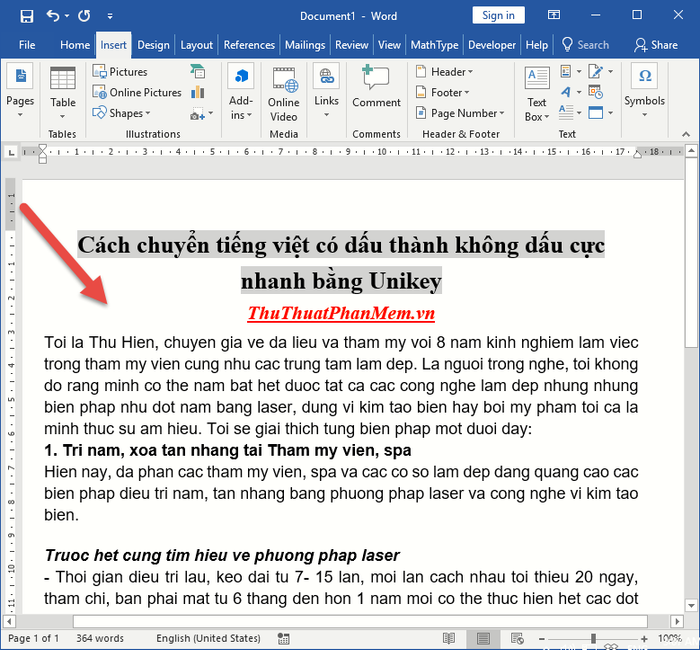Open the Shapes gallery
Viewport: 700px width, 650px height.
pyautogui.click(x=121, y=113)
